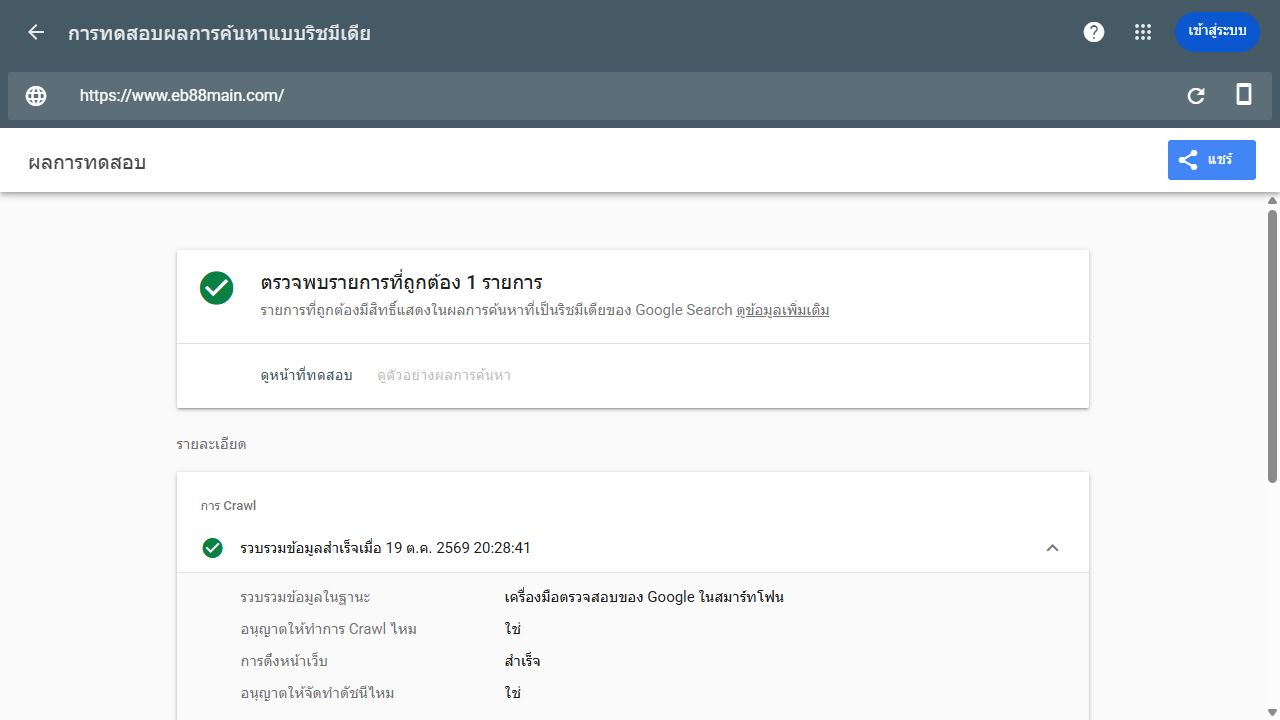The image size is (1280, 720).
Task: Click the เข้าสู่ระบบ sign-in button
Action: (x=1217, y=32)
